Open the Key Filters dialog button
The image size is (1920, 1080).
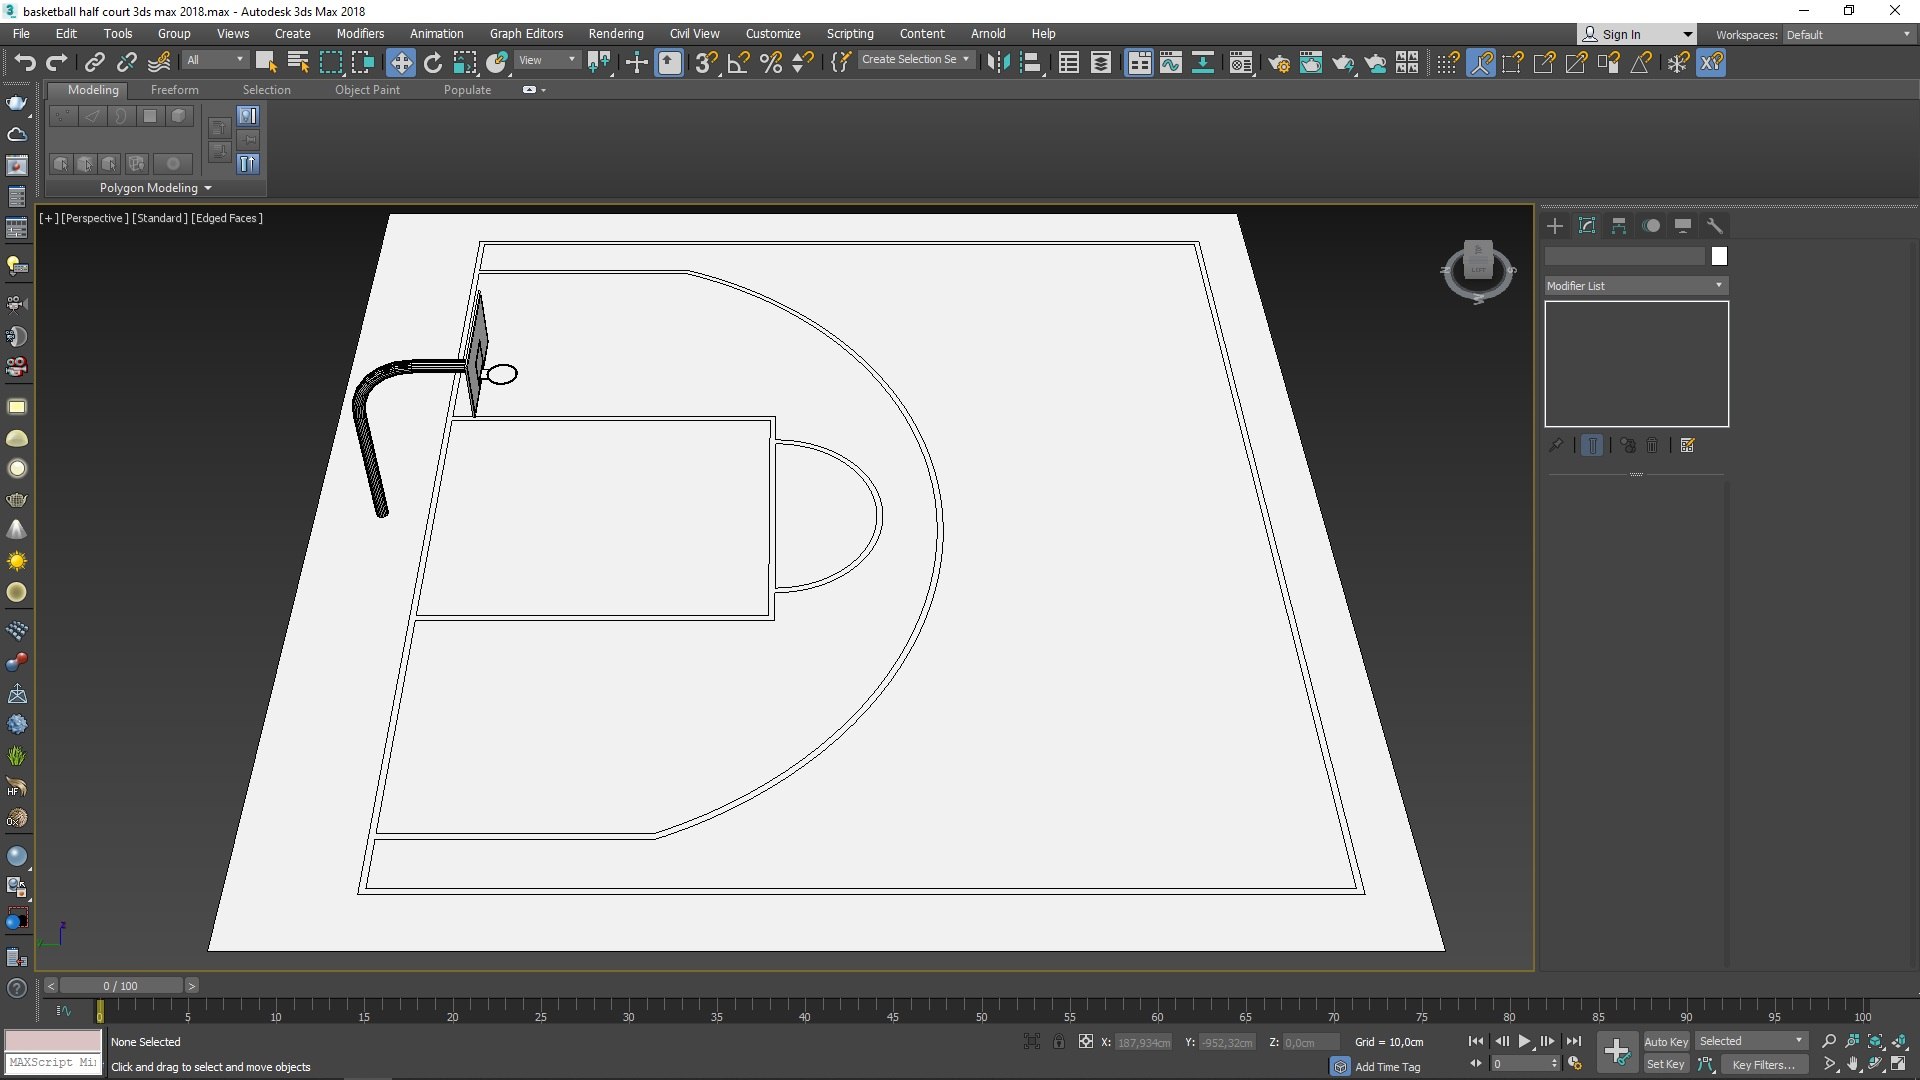[x=1763, y=1064]
